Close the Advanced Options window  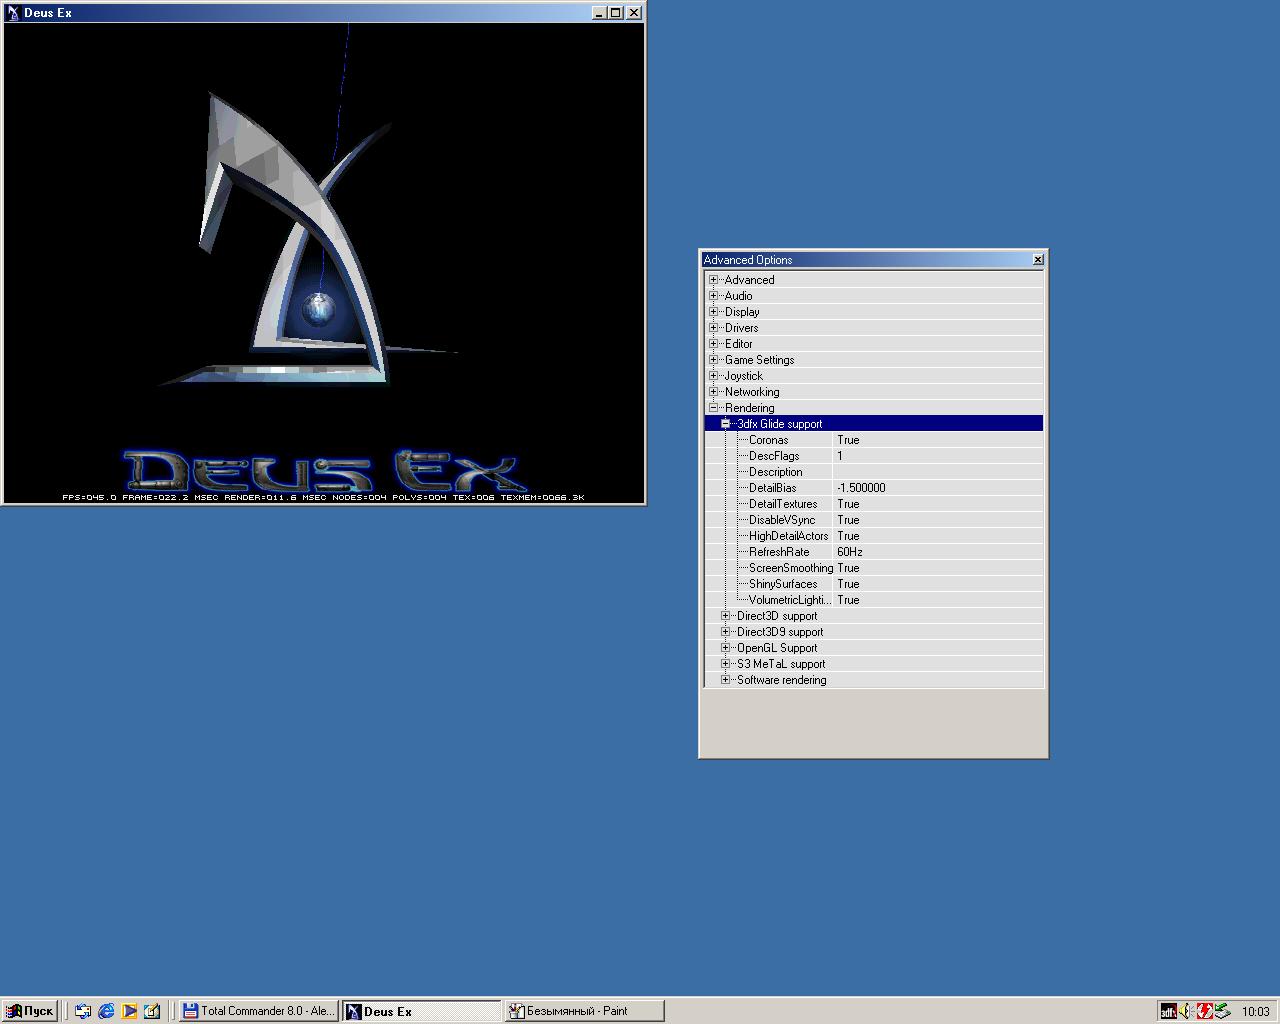pos(1038,260)
